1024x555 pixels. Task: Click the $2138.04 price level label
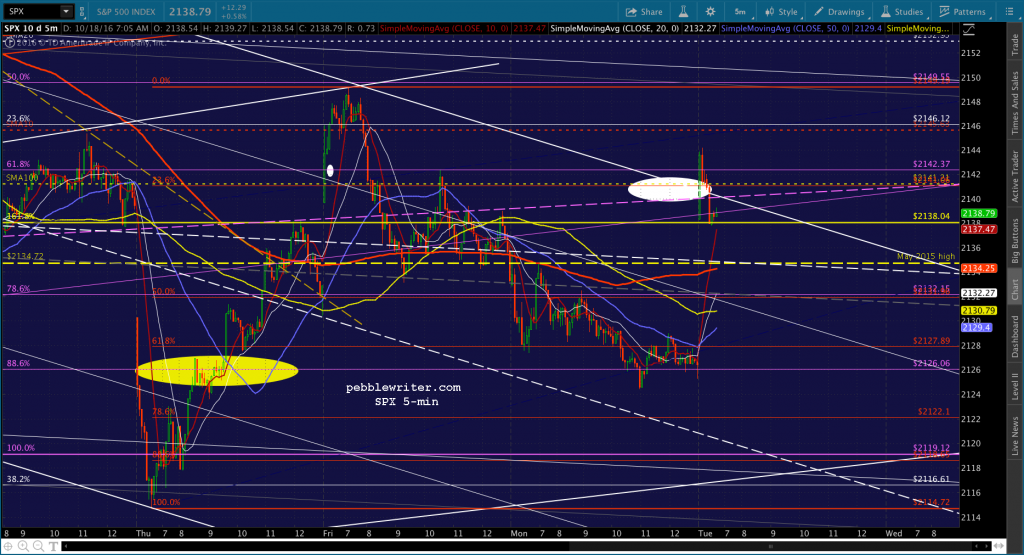(931, 216)
